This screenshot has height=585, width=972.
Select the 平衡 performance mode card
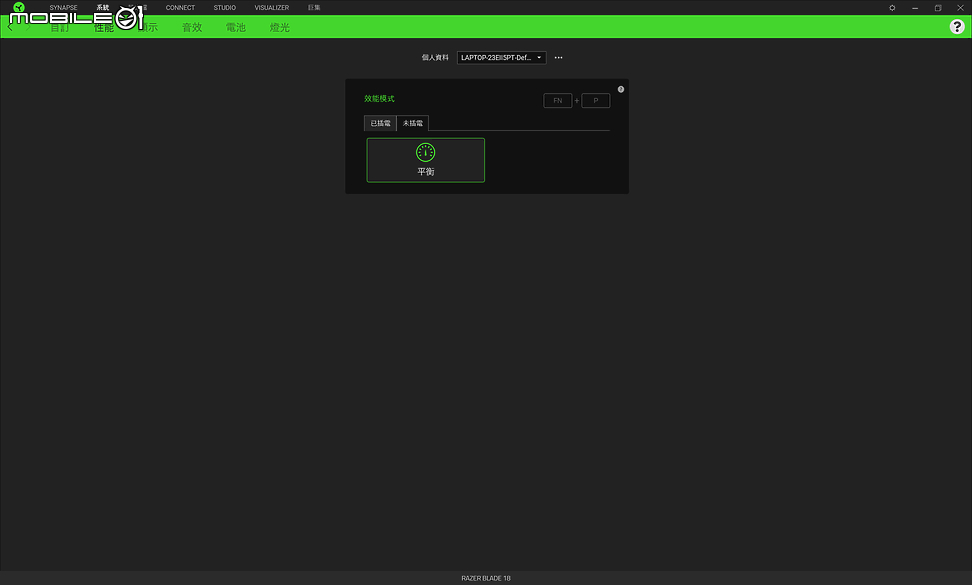425,160
